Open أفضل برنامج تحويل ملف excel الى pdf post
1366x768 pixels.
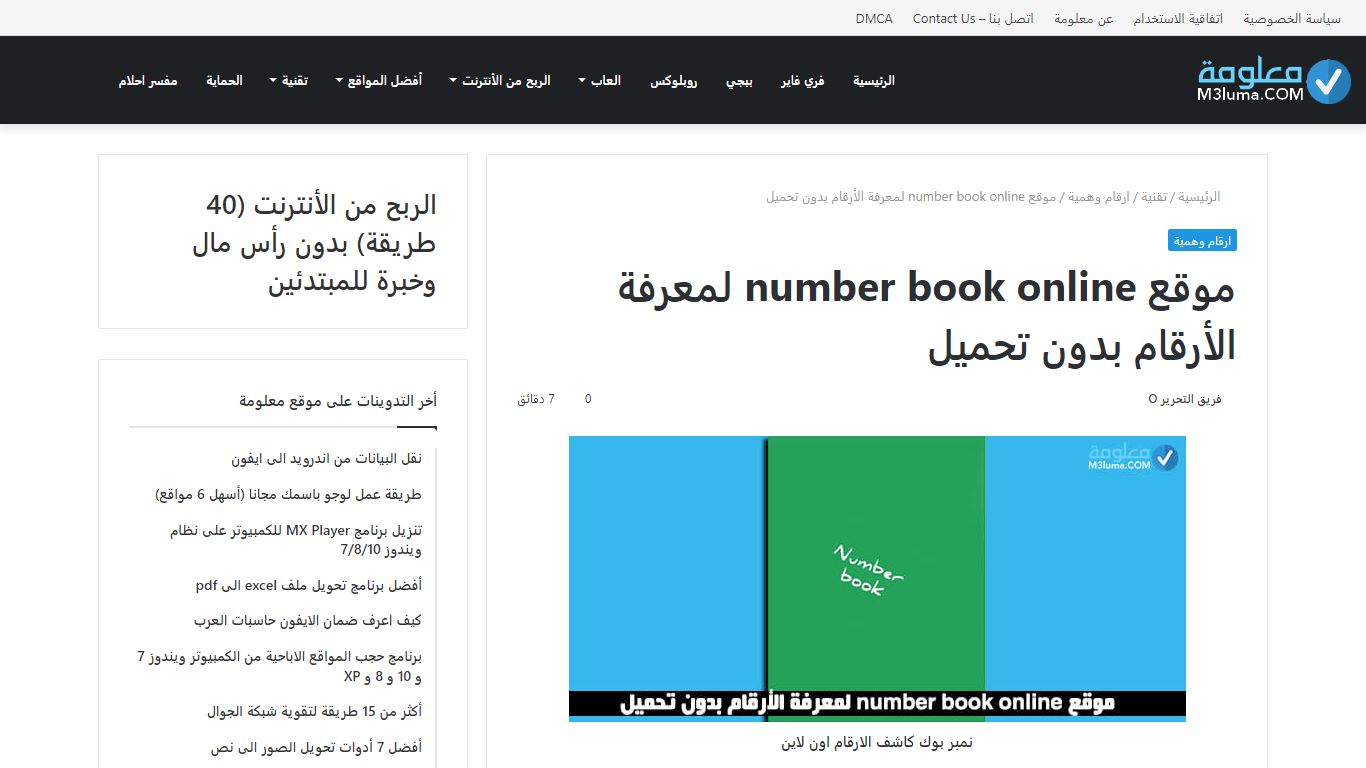coord(309,585)
